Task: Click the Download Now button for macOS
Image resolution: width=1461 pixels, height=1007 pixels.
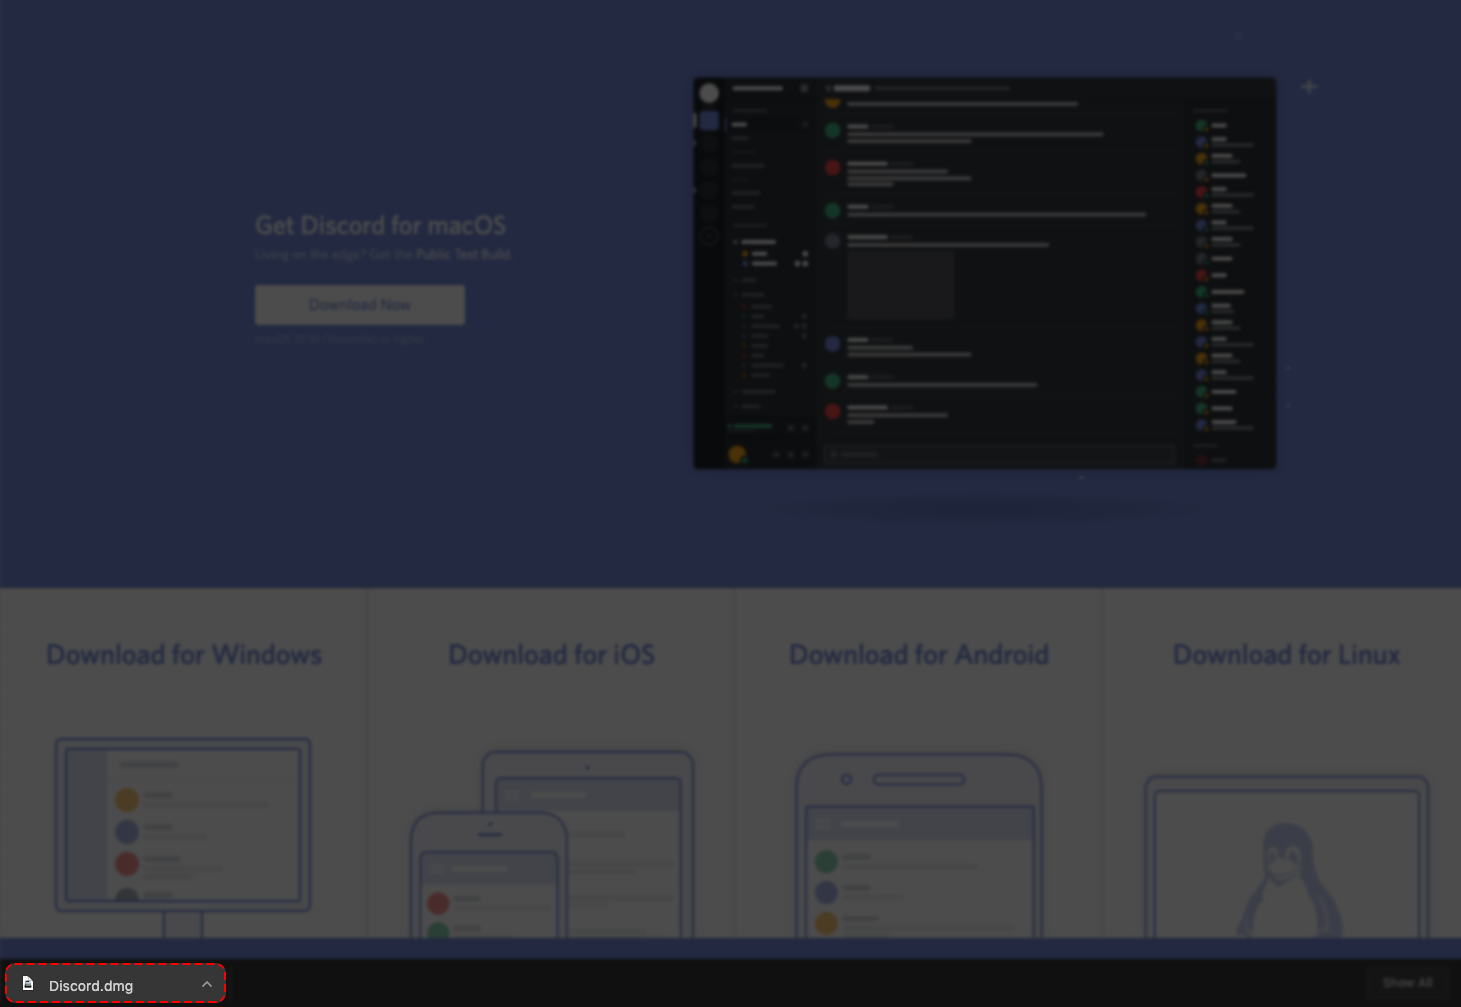Action: click(x=360, y=305)
